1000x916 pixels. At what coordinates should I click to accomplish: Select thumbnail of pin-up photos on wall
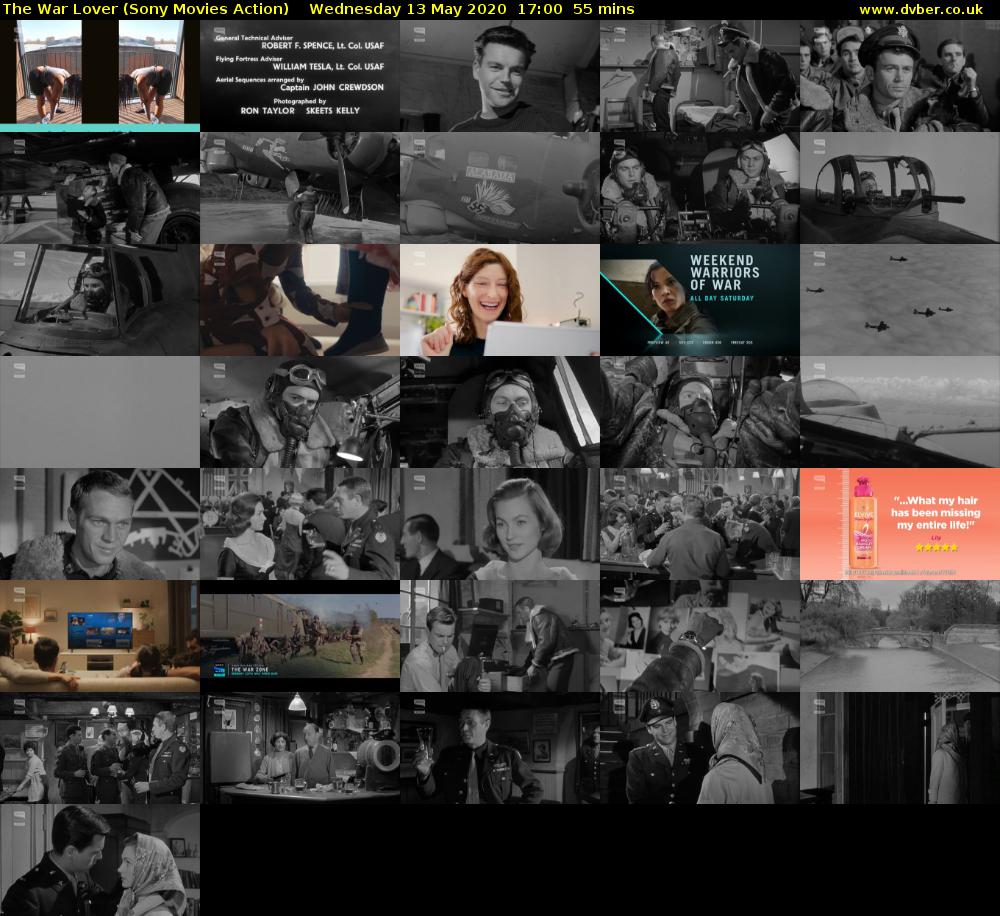point(700,636)
